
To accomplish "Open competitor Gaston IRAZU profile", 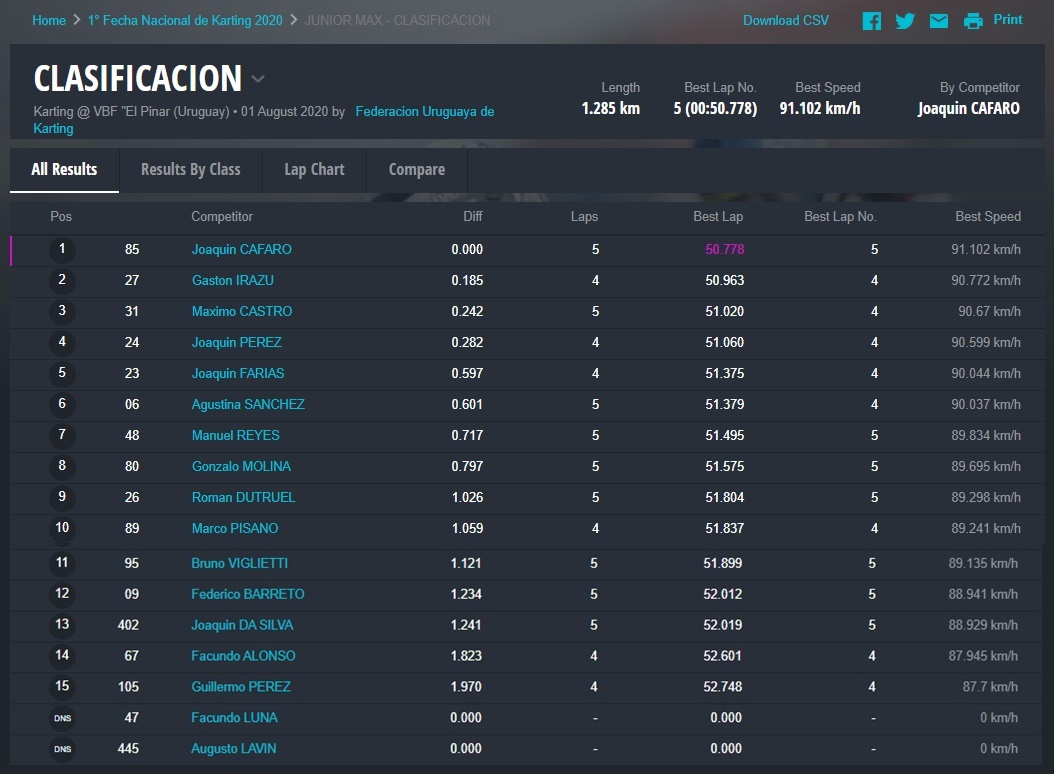I will pos(232,280).
